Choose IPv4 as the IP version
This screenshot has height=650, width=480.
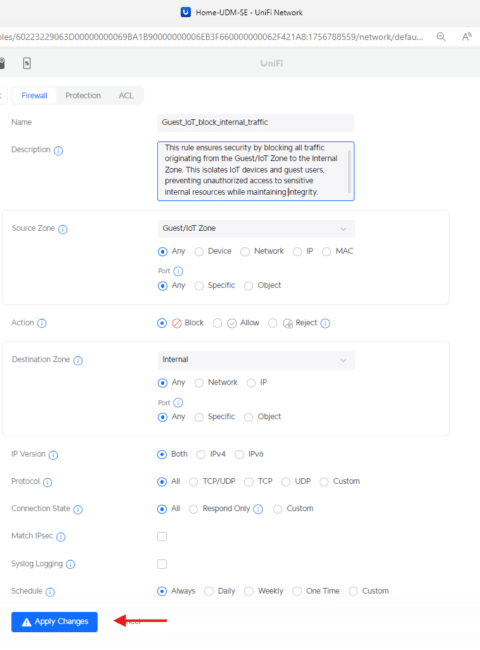pyautogui.click(x=201, y=454)
